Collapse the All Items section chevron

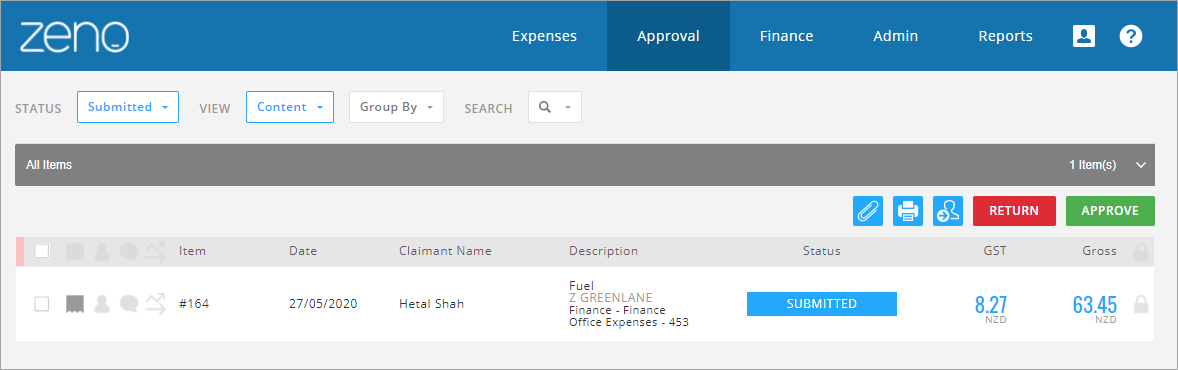(1141, 165)
